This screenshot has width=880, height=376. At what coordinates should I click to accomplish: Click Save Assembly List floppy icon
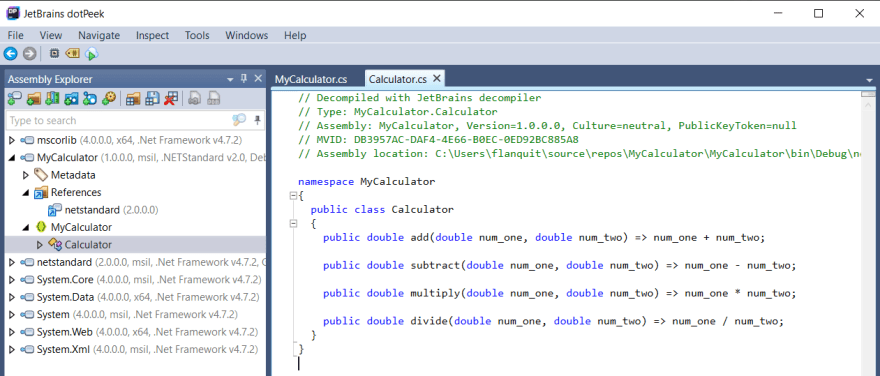coord(152,99)
